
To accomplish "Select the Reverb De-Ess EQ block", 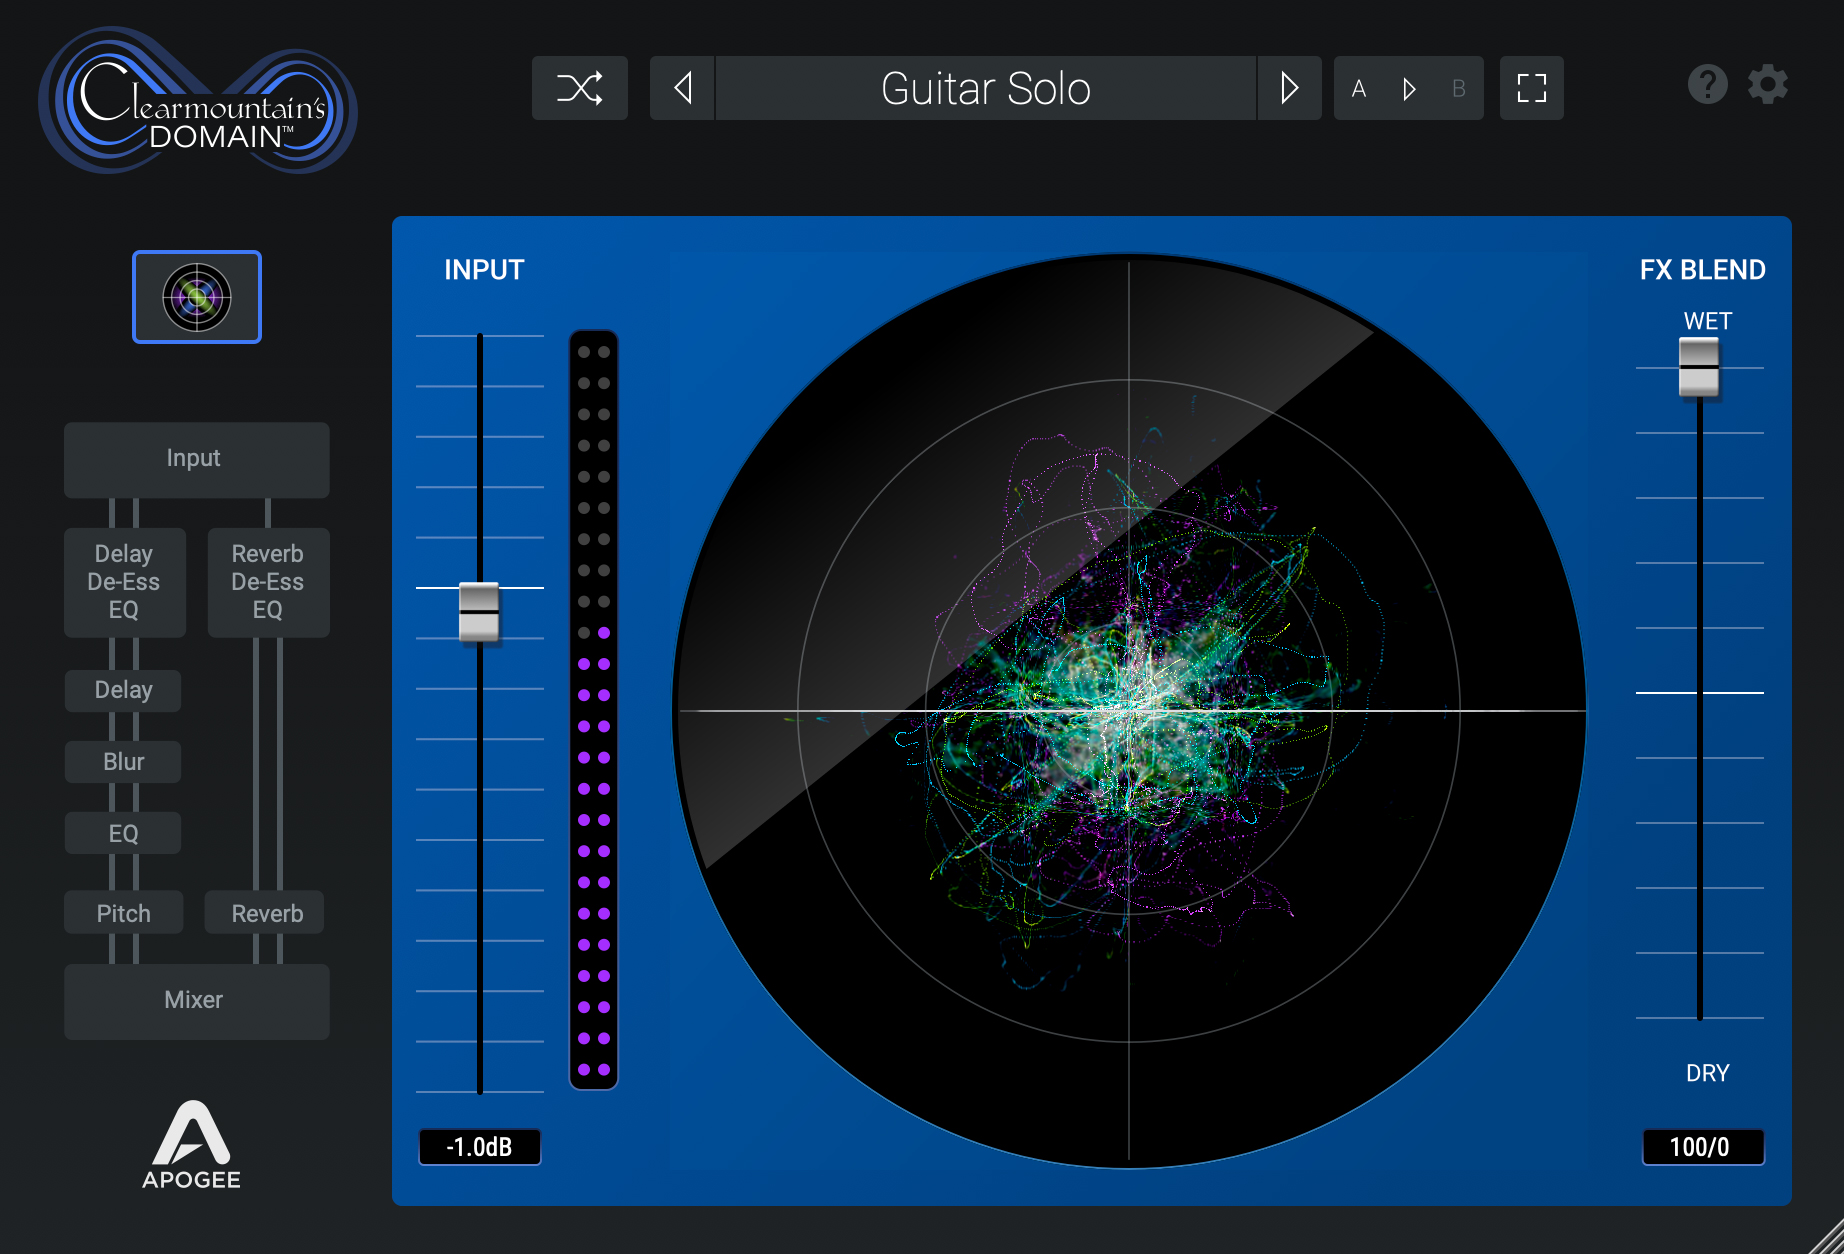I will [267, 582].
